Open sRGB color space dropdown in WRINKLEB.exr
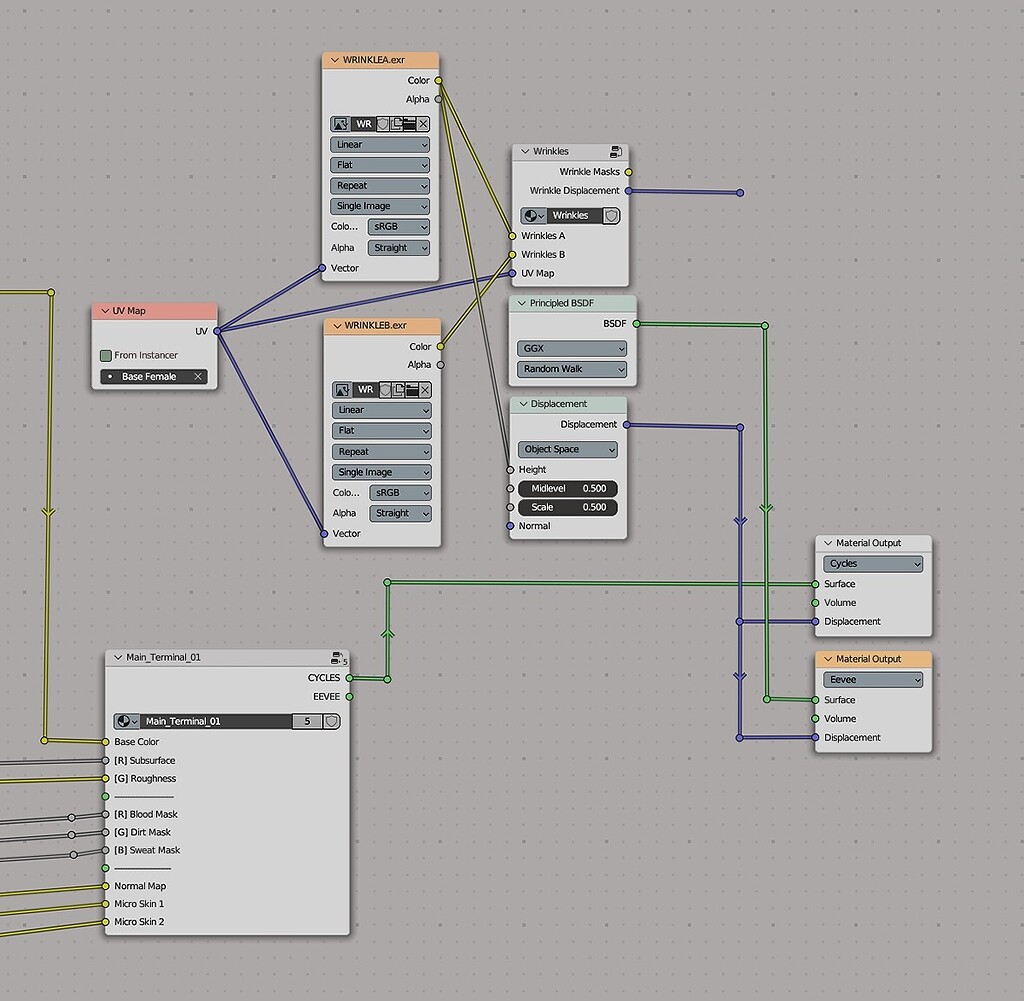The image size is (1024, 1001). (x=400, y=492)
